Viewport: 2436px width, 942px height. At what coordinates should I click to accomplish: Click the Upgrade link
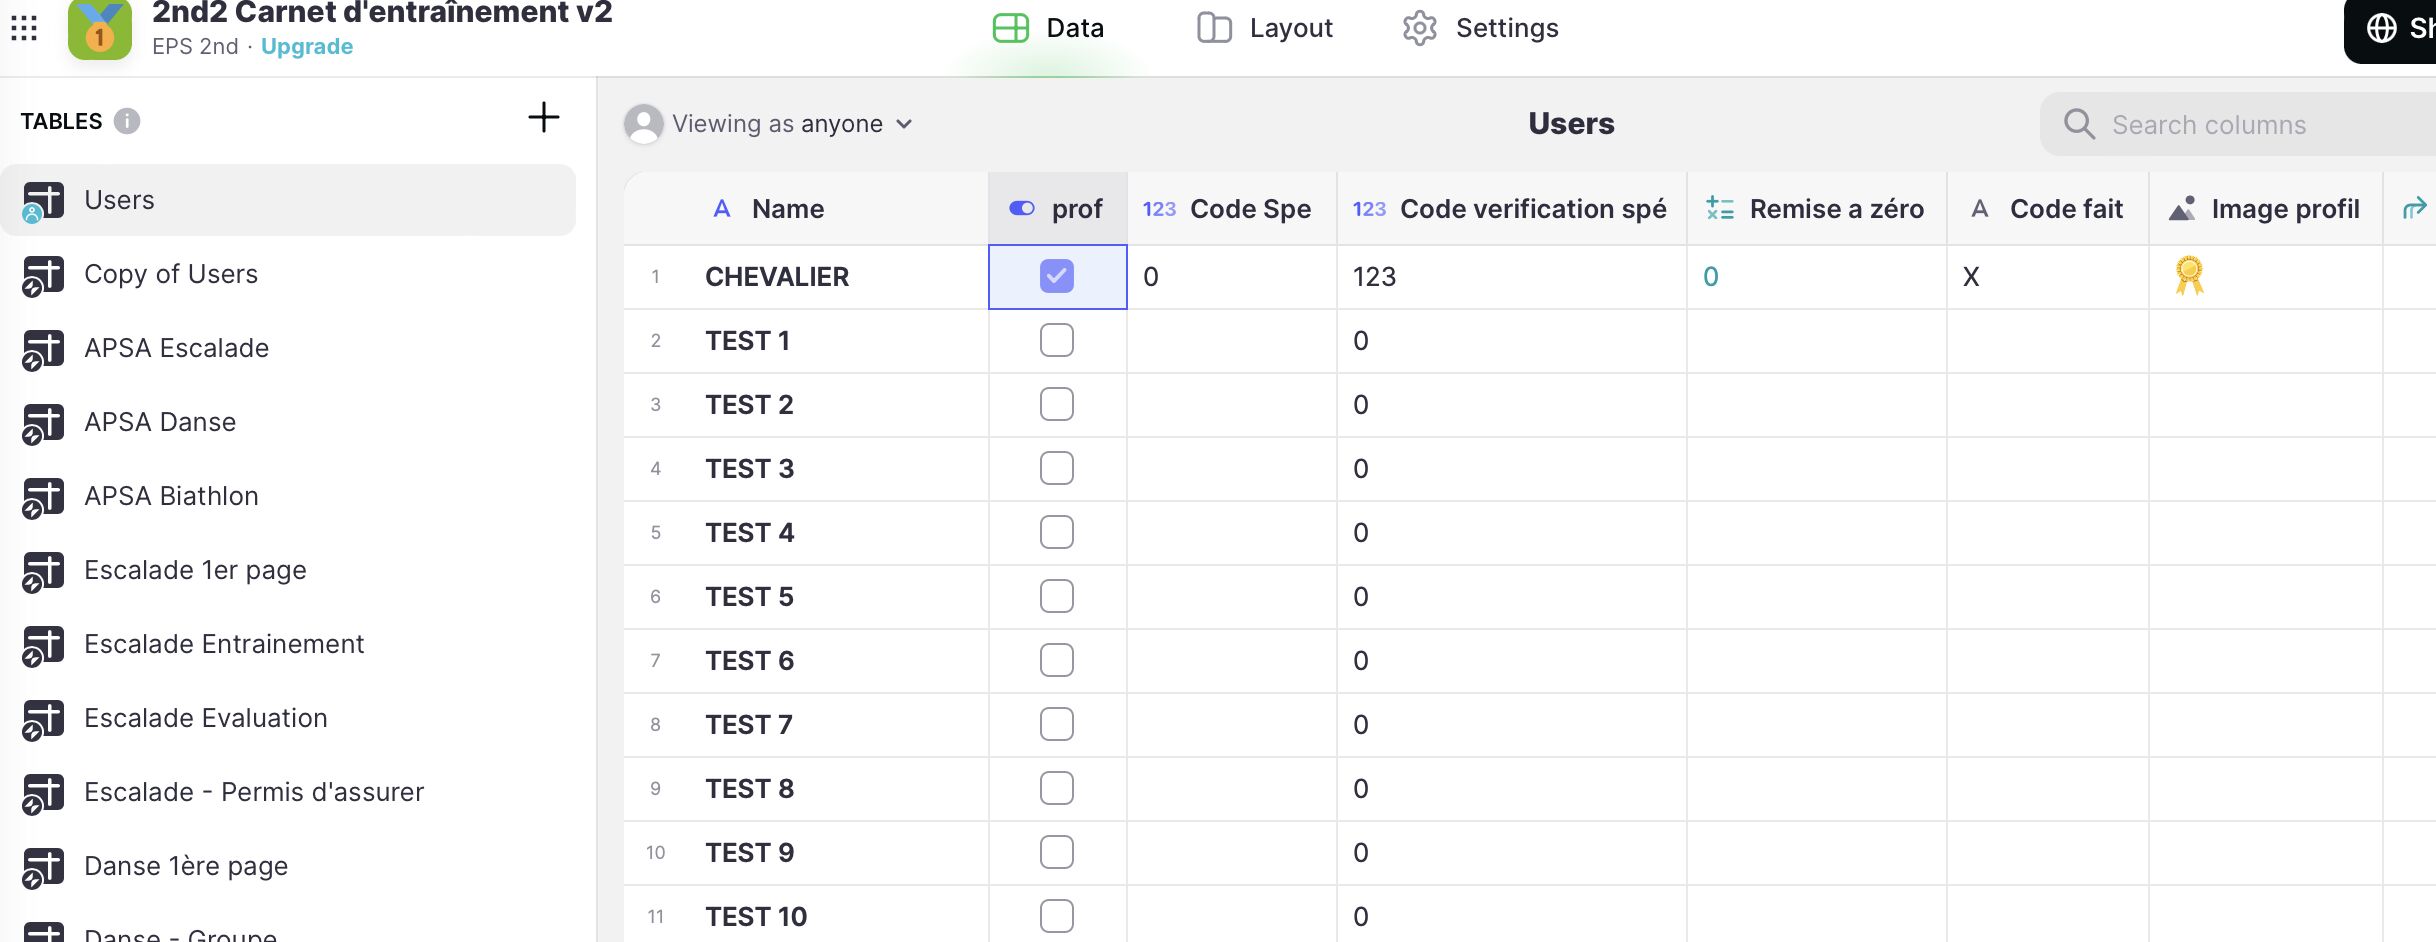coord(306,47)
